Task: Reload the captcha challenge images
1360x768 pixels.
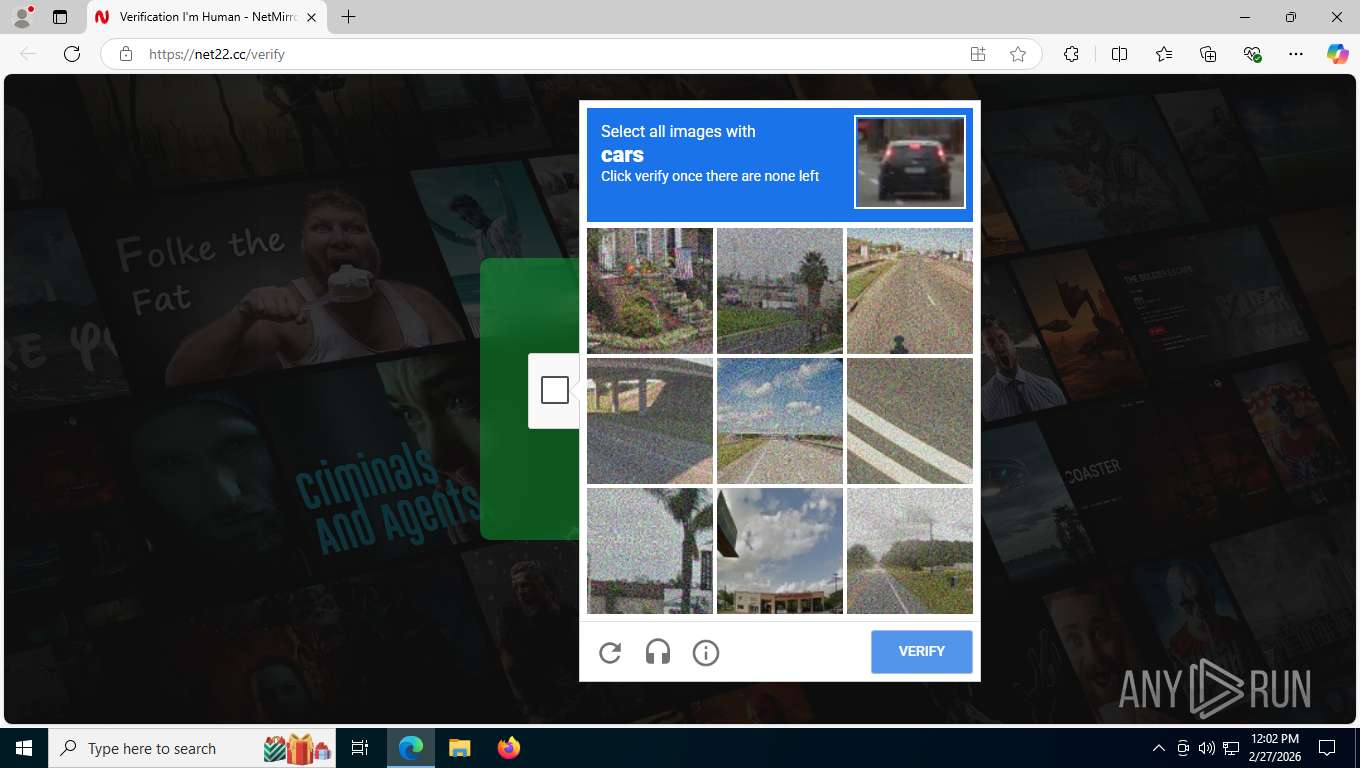Action: [610, 653]
